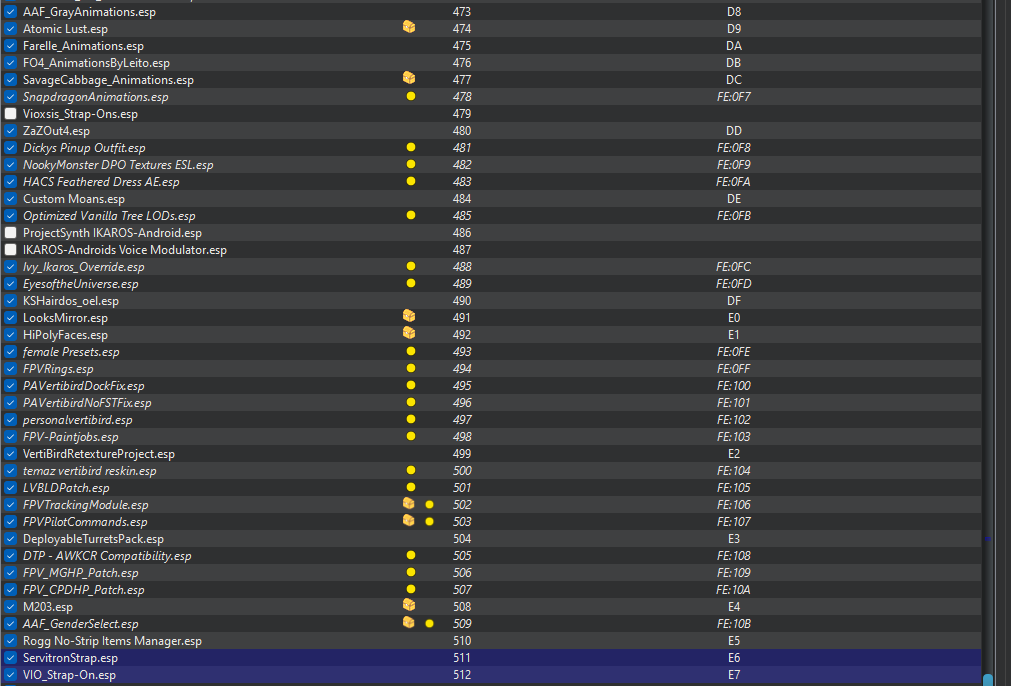Select the HiPolyFaces.esp plugin name
The height and width of the screenshot is (686, 1011).
click(x=65, y=335)
